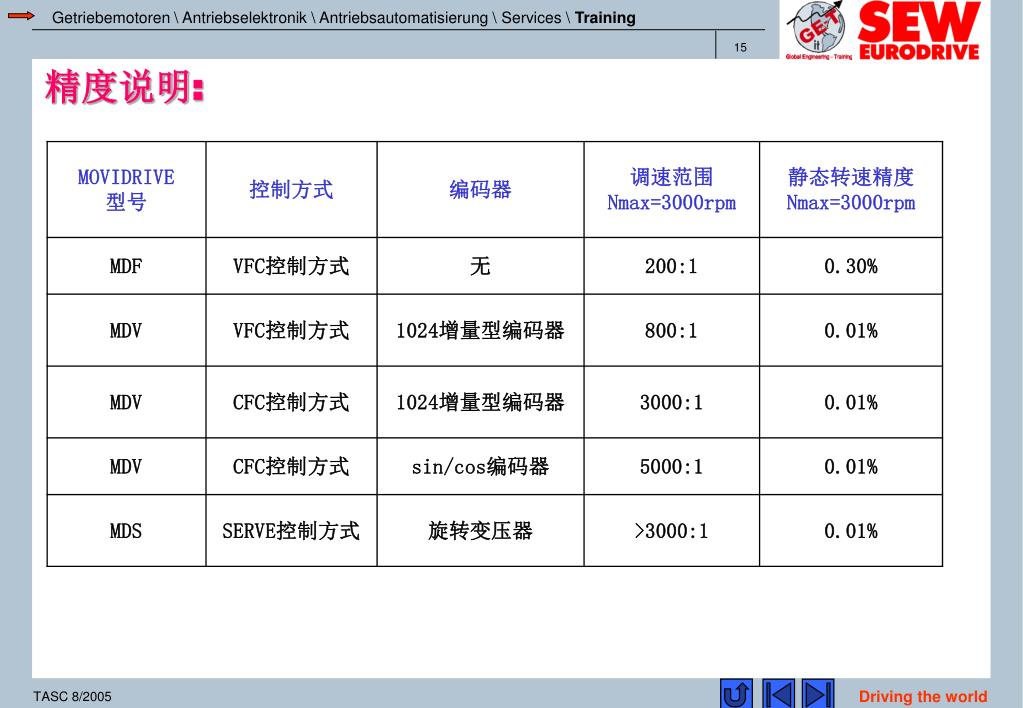Image resolution: width=1023 pixels, height=708 pixels.
Task: Select the MDS model cell
Action: (127, 531)
